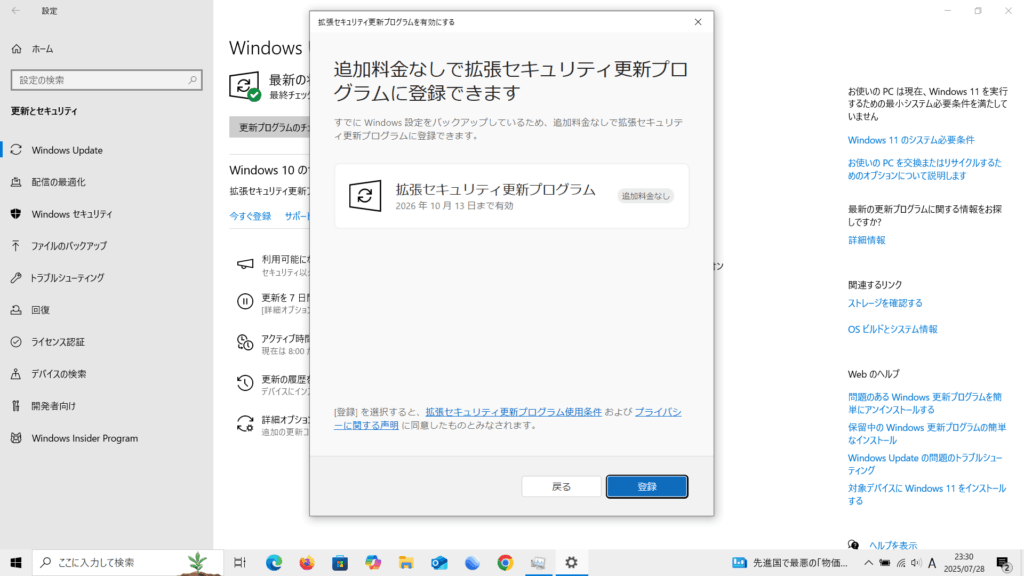
Task: Launch Google Chrome from the taskbar
Action: coord(505,562)
